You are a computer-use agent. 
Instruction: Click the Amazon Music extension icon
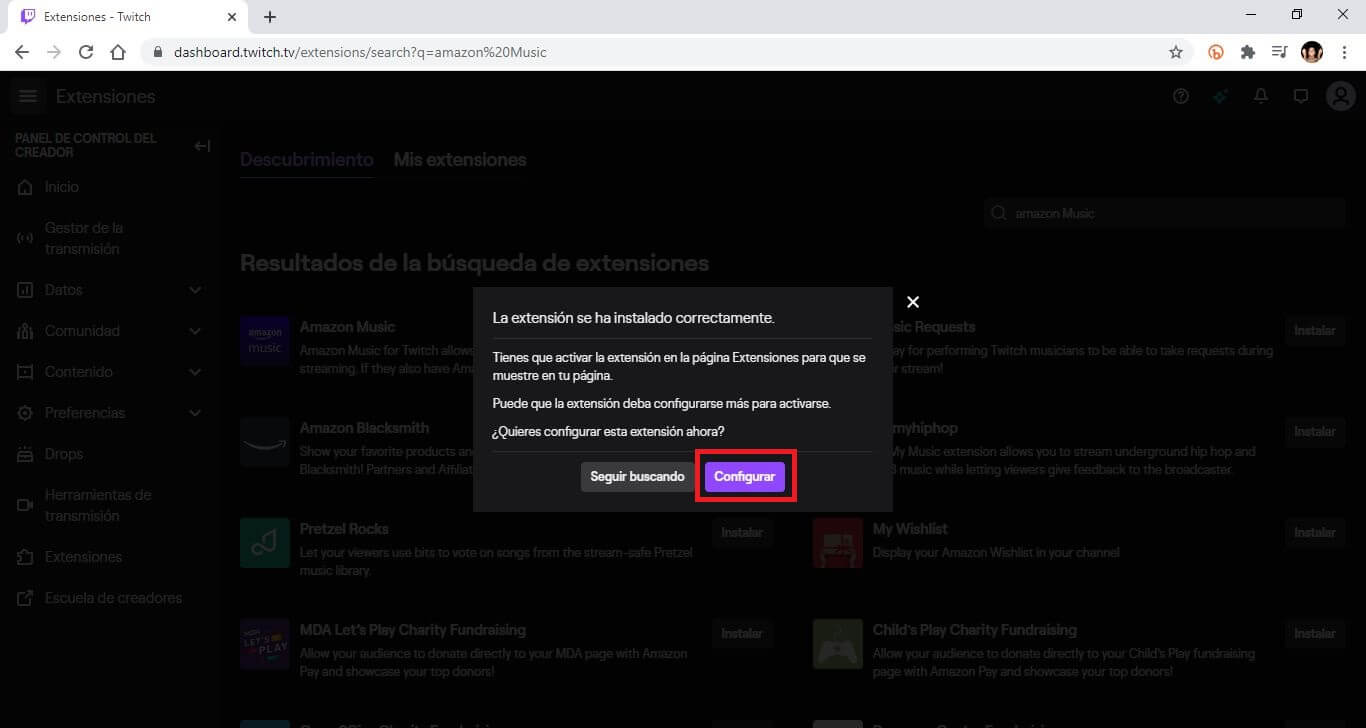click(265, 341)
